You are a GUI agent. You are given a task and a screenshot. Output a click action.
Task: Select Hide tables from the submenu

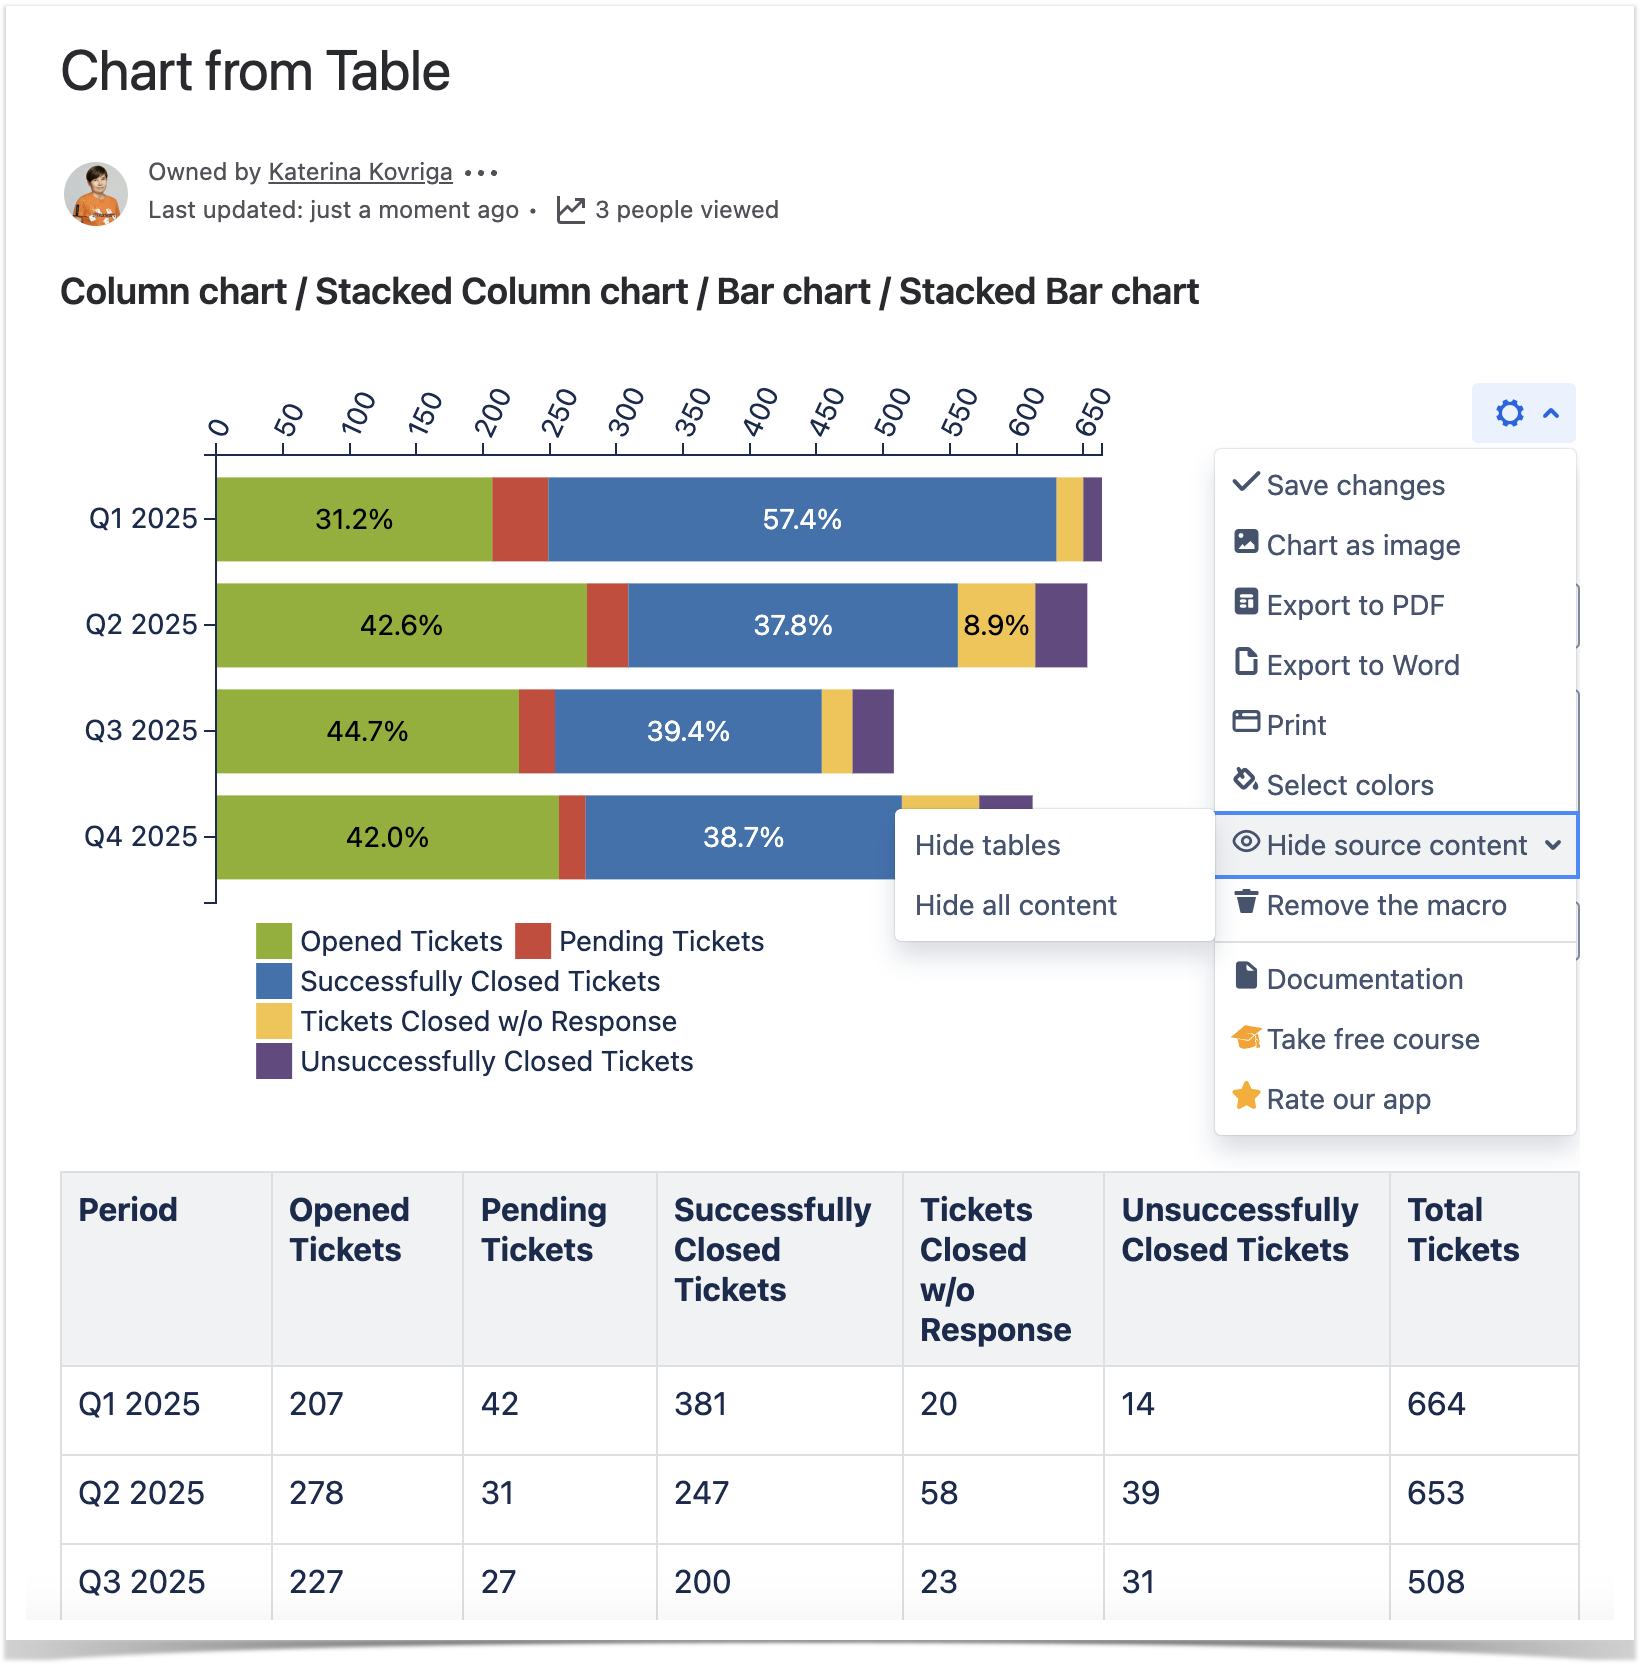tap(987, 846)
